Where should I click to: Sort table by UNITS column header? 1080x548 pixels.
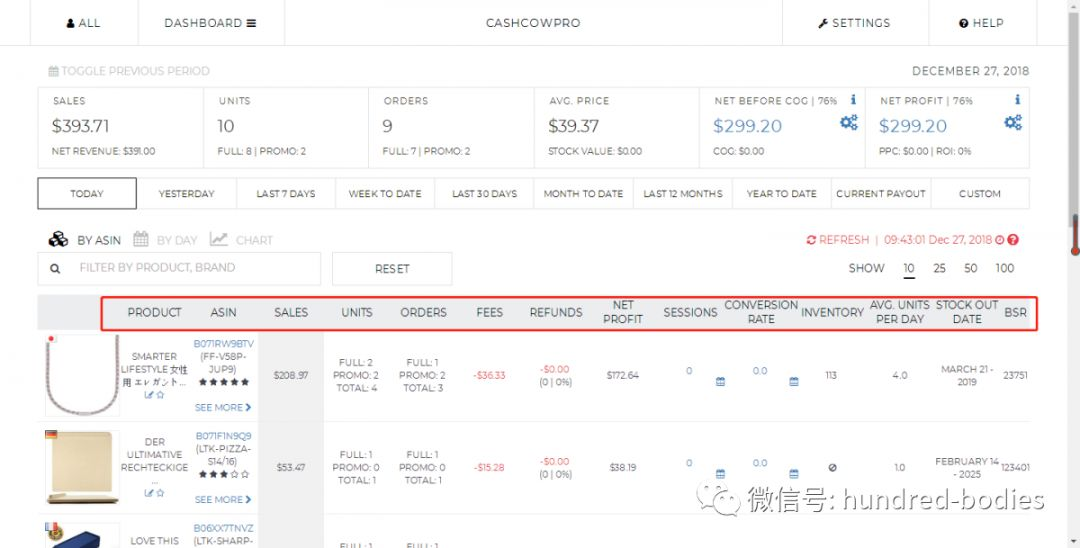(x=357, y=313)
